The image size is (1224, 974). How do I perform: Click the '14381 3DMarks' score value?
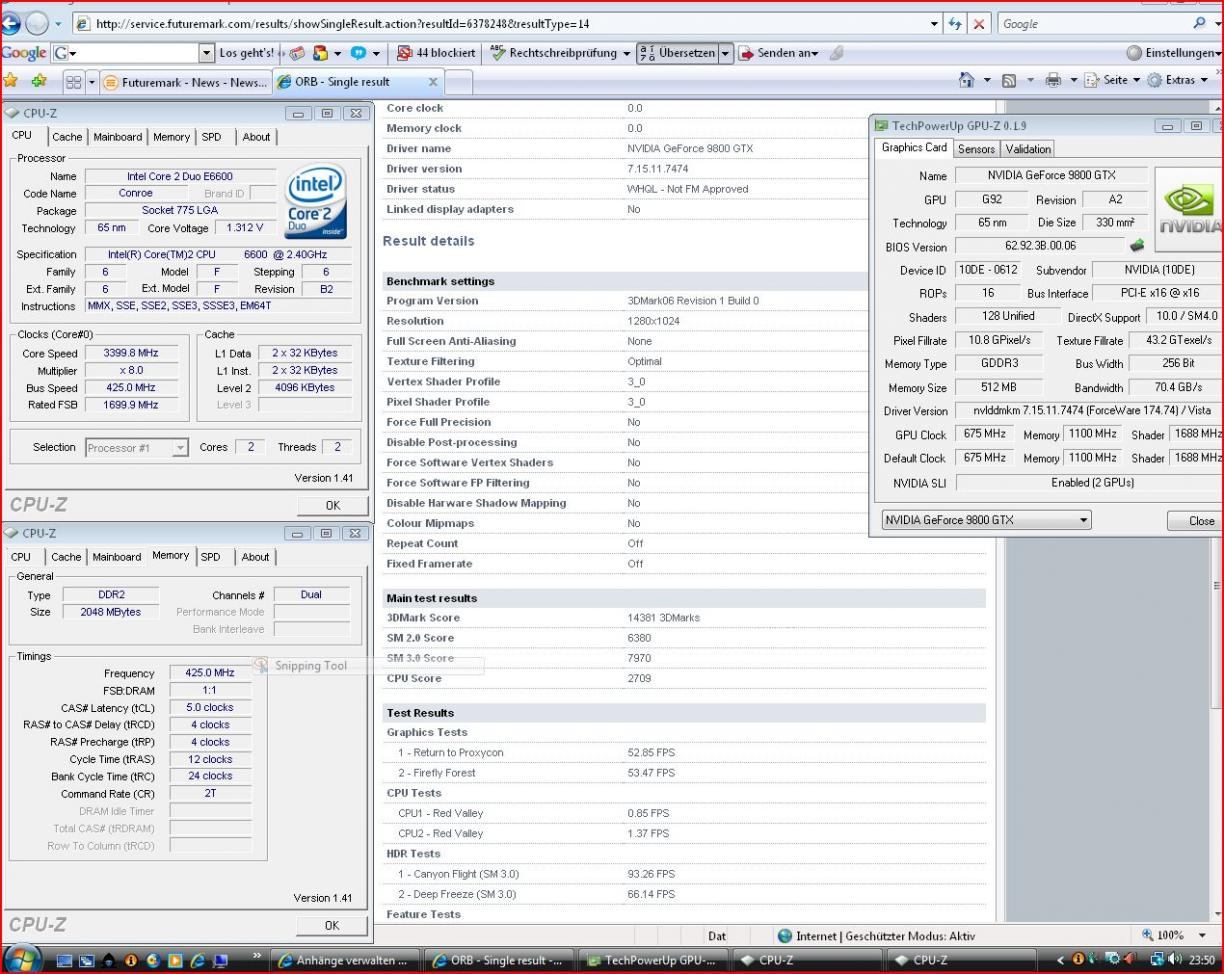coord(664,618)
